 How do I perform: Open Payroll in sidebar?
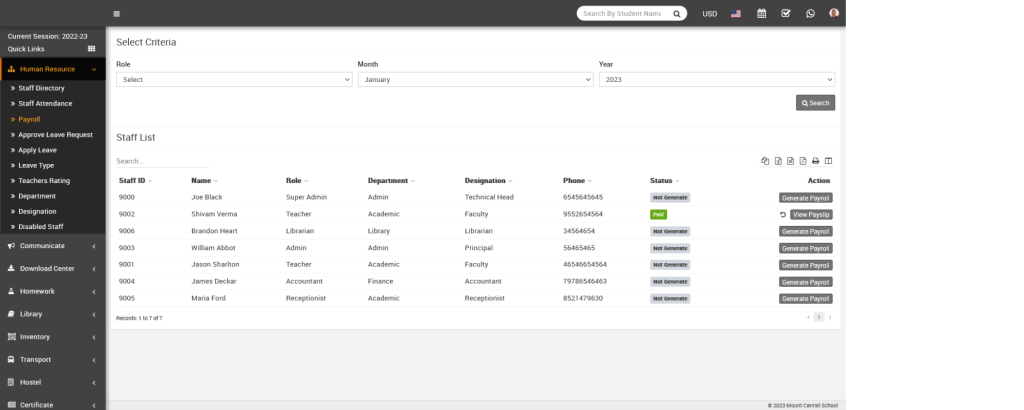click(x=29, y=119)
